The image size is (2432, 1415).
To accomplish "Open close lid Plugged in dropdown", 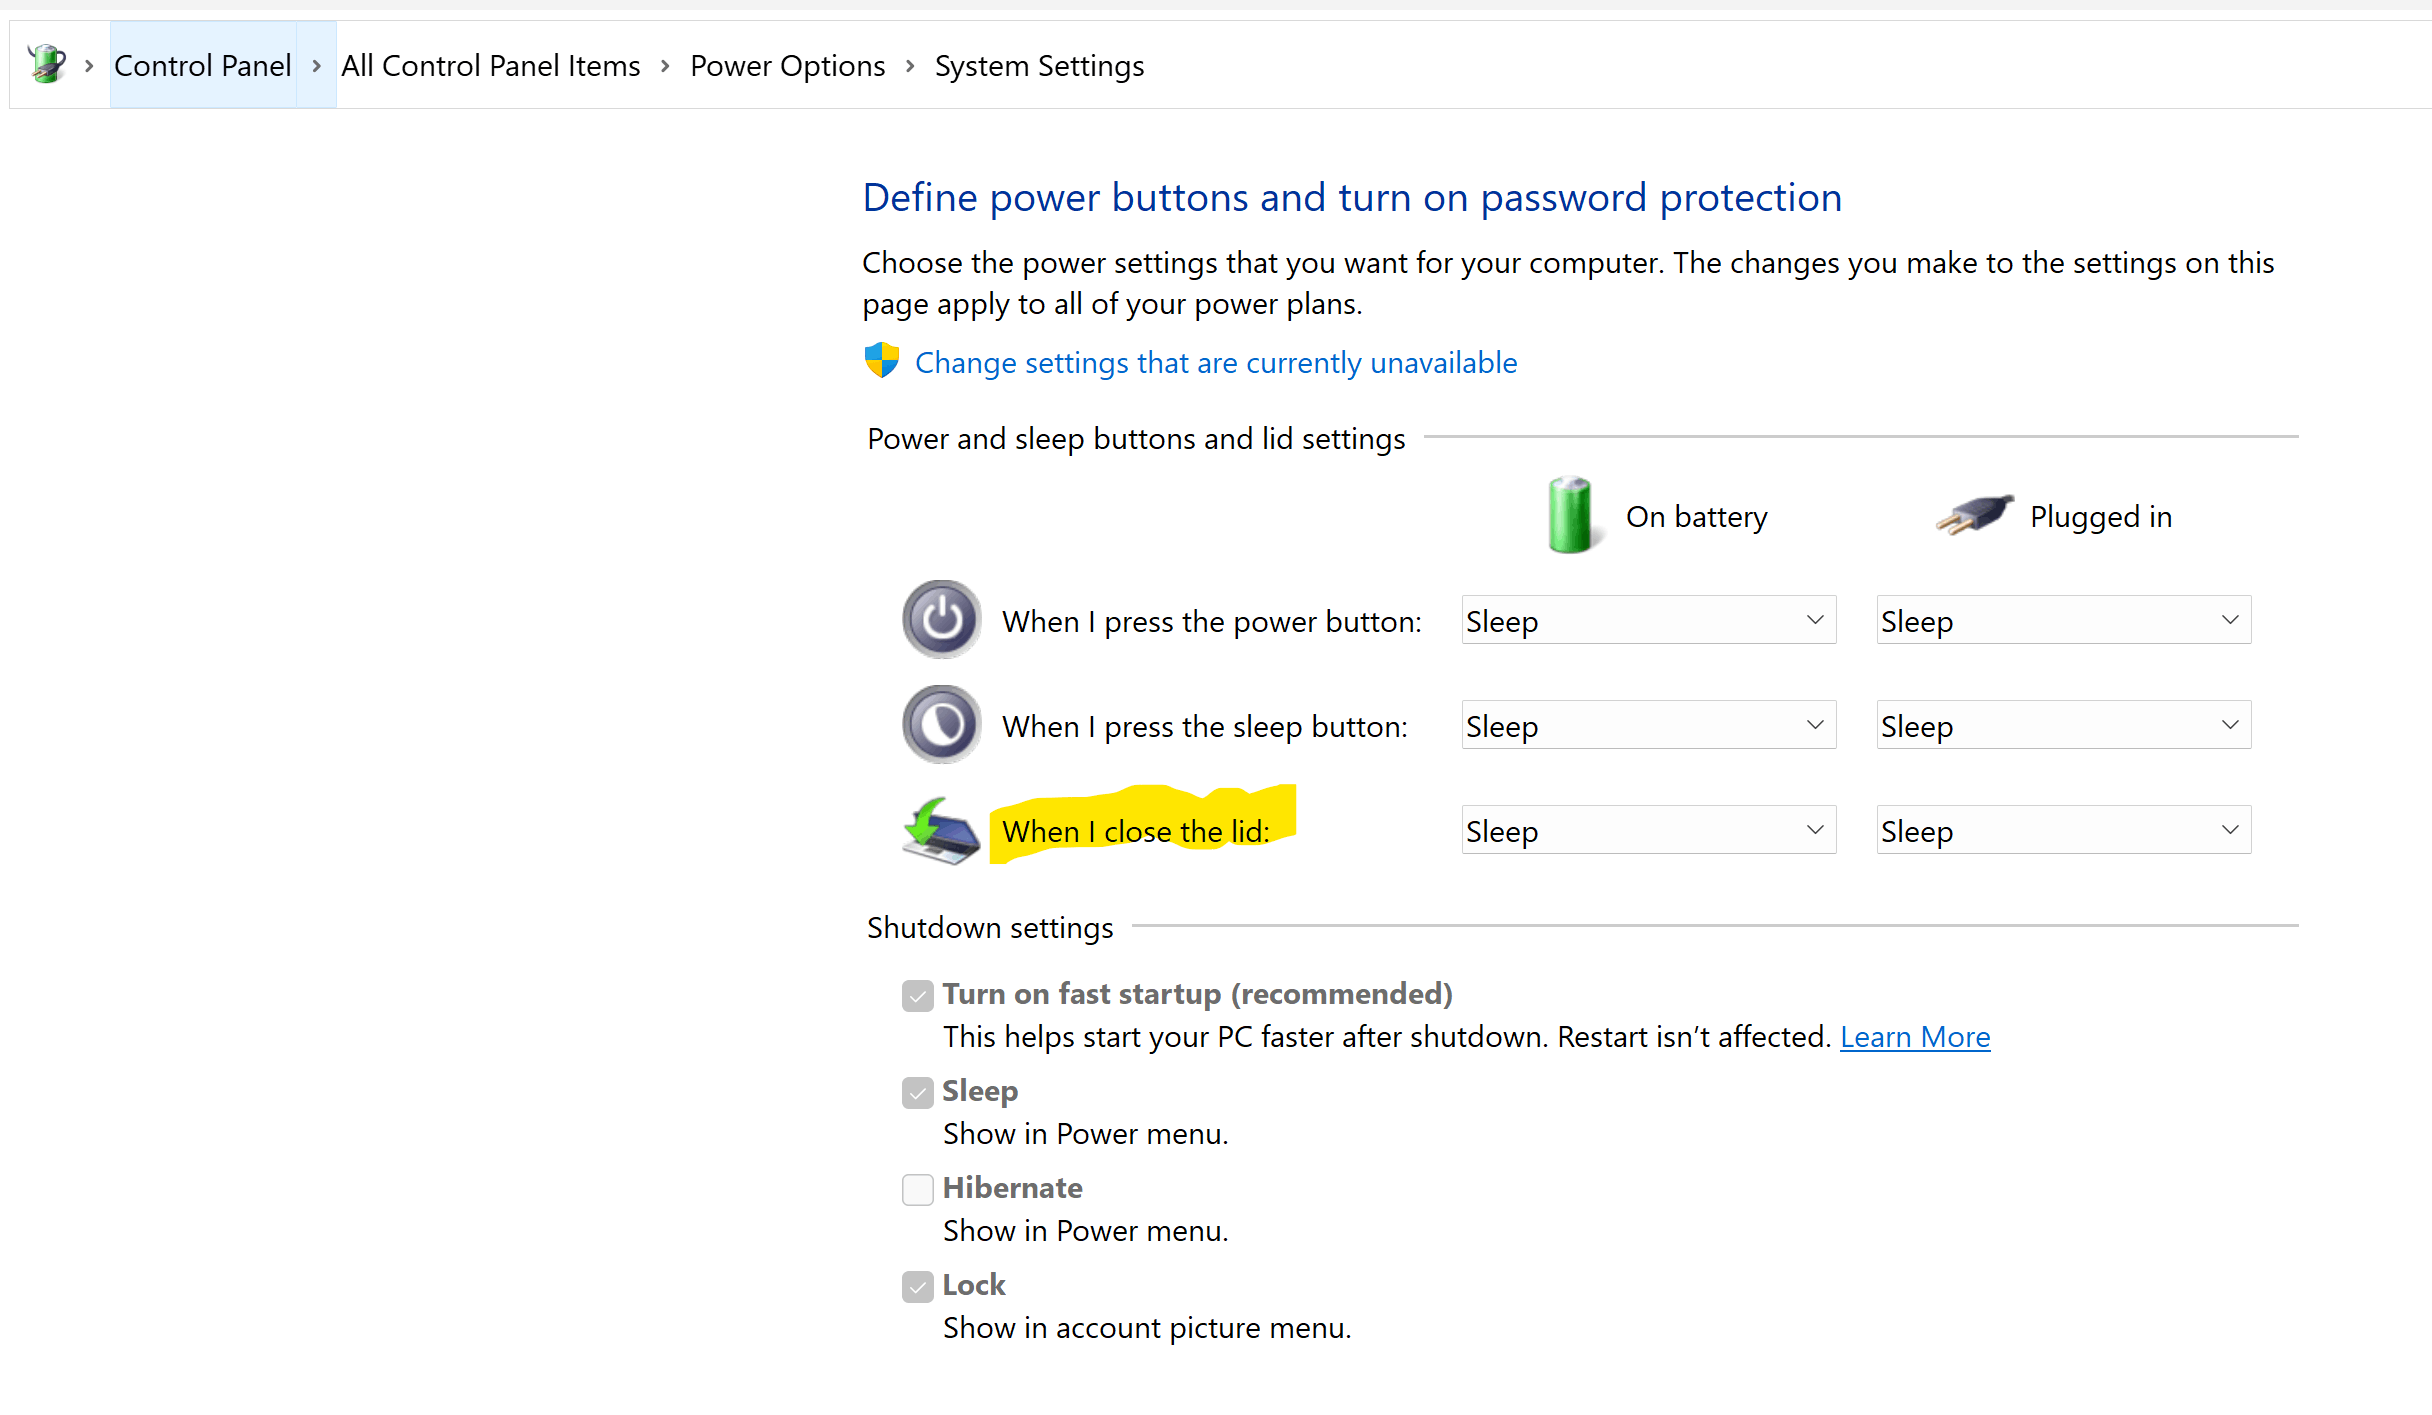I will point(2063,830).
